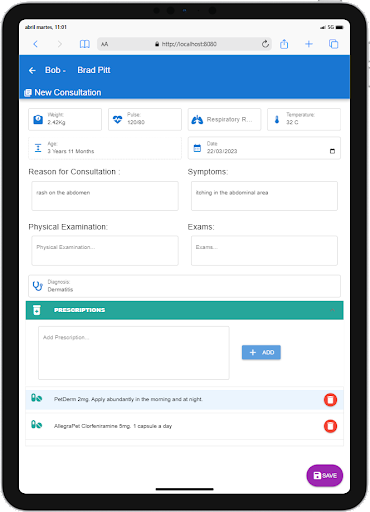Click the localhost address bar
The image size is (370, 512).
[x=184, y=44]
